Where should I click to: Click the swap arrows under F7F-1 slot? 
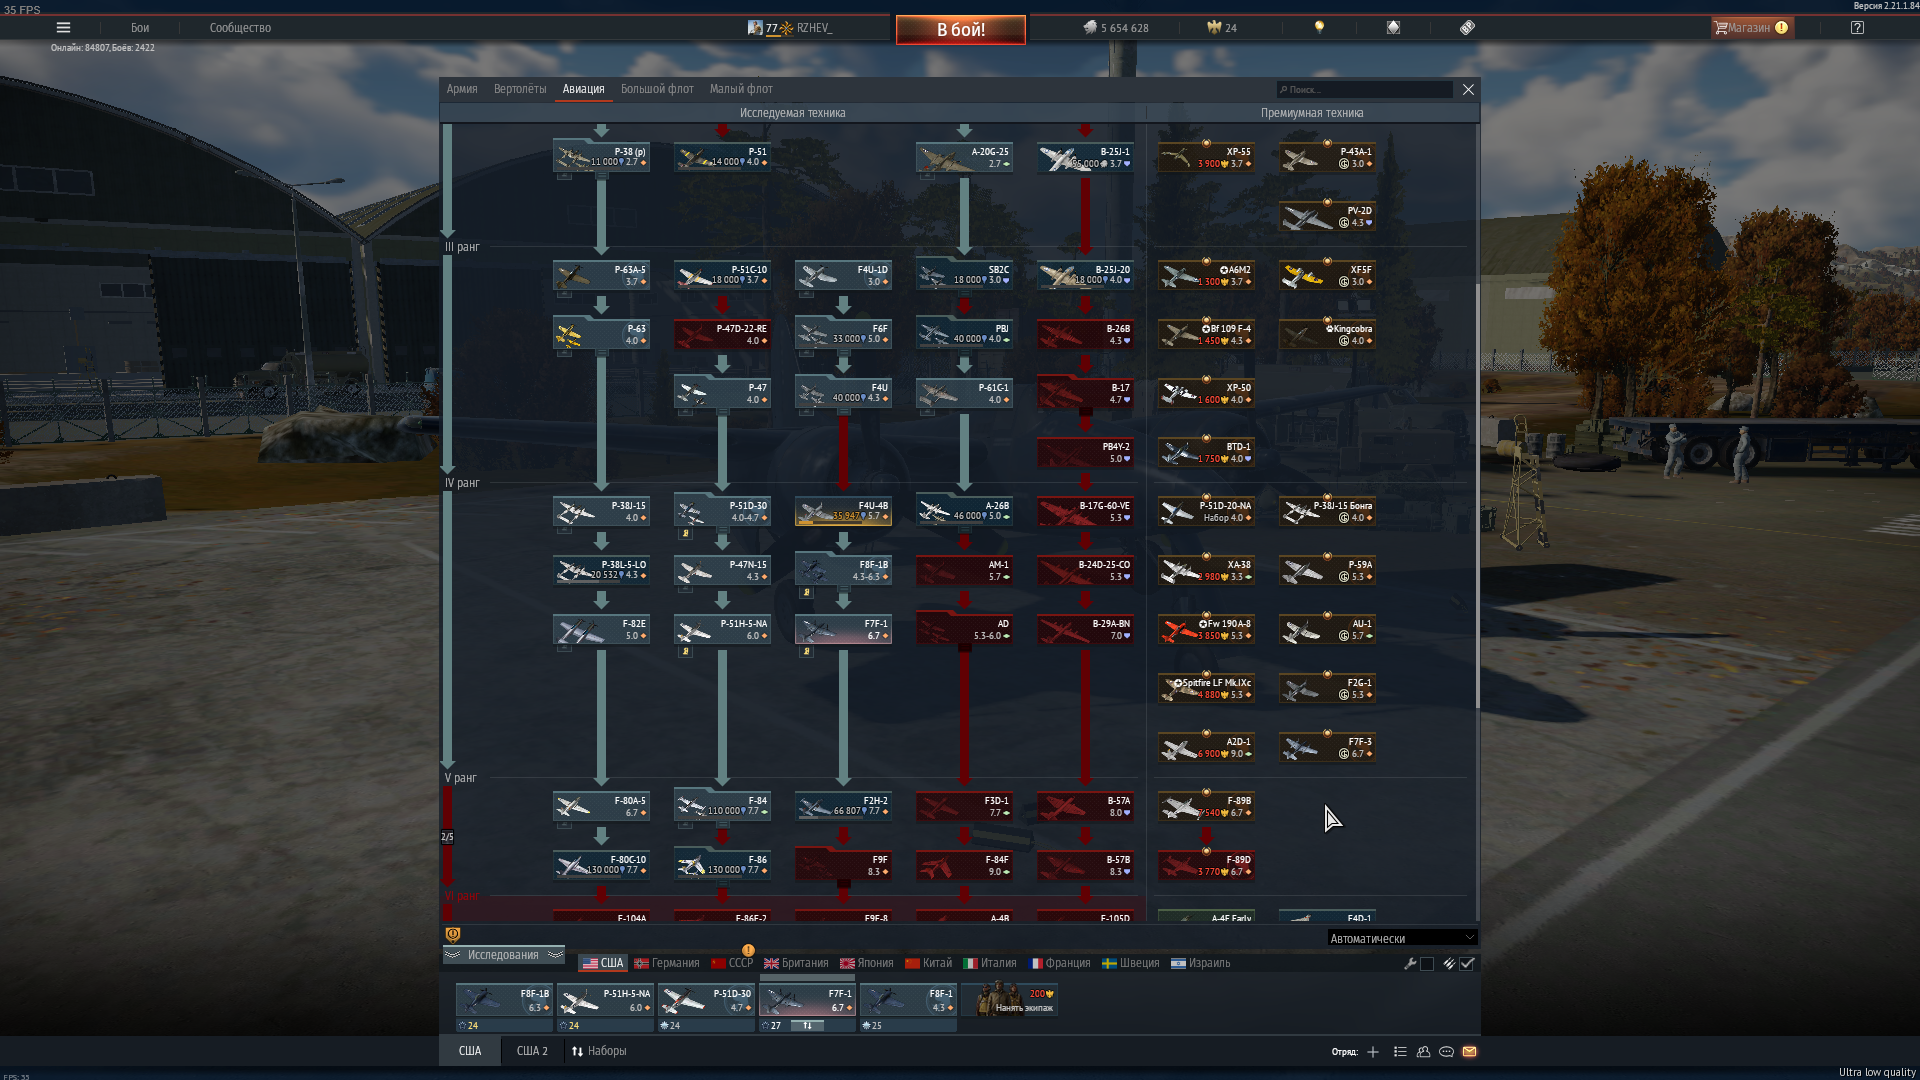(808, 1026)
